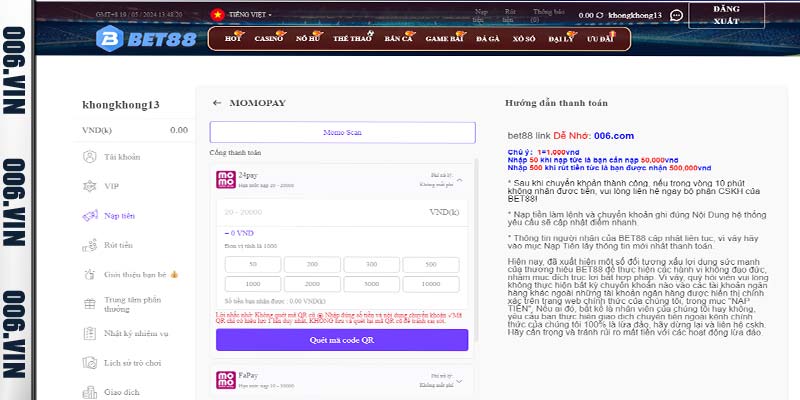Click the Giao dịch icon
The image size is (800, 400).
[x=90, y=392]
